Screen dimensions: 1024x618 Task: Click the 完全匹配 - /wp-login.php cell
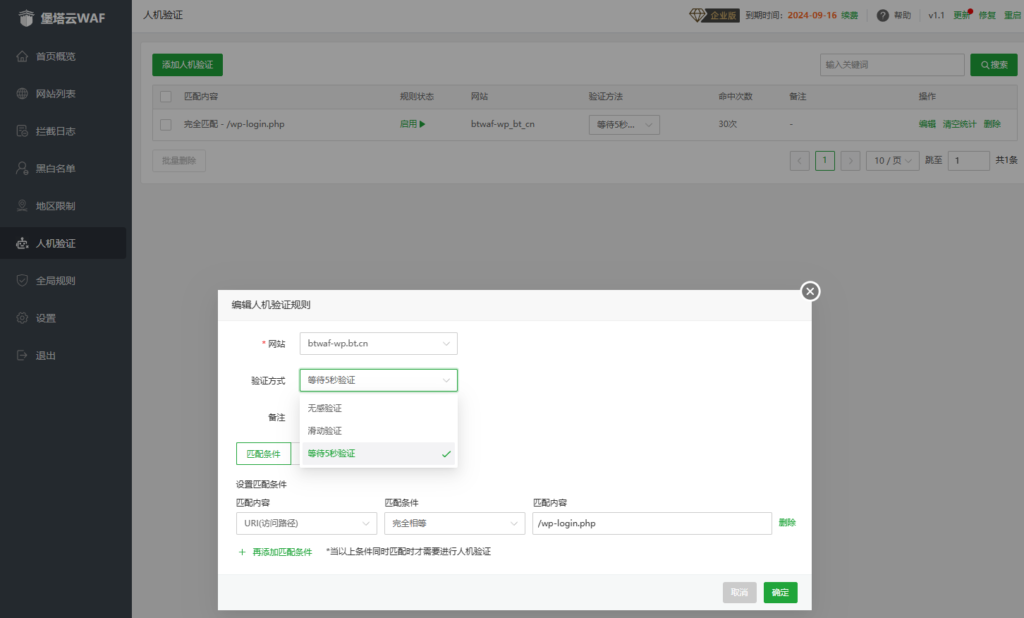point(234,124)
